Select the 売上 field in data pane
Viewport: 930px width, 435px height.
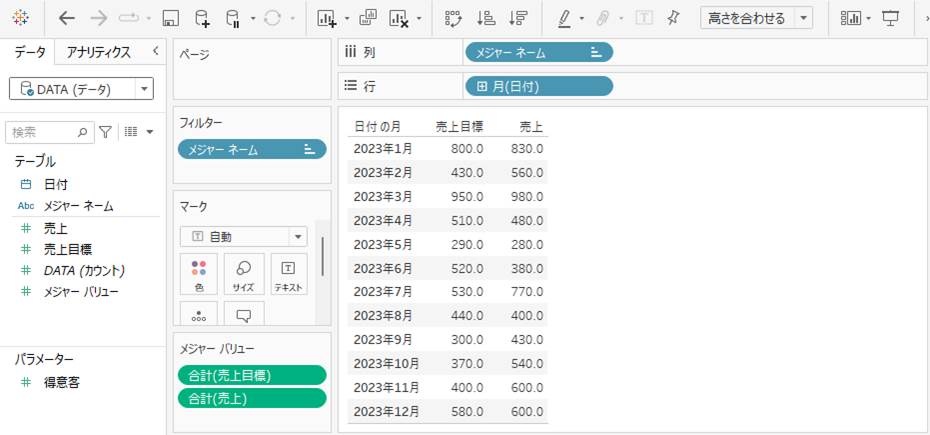(55, 228)
